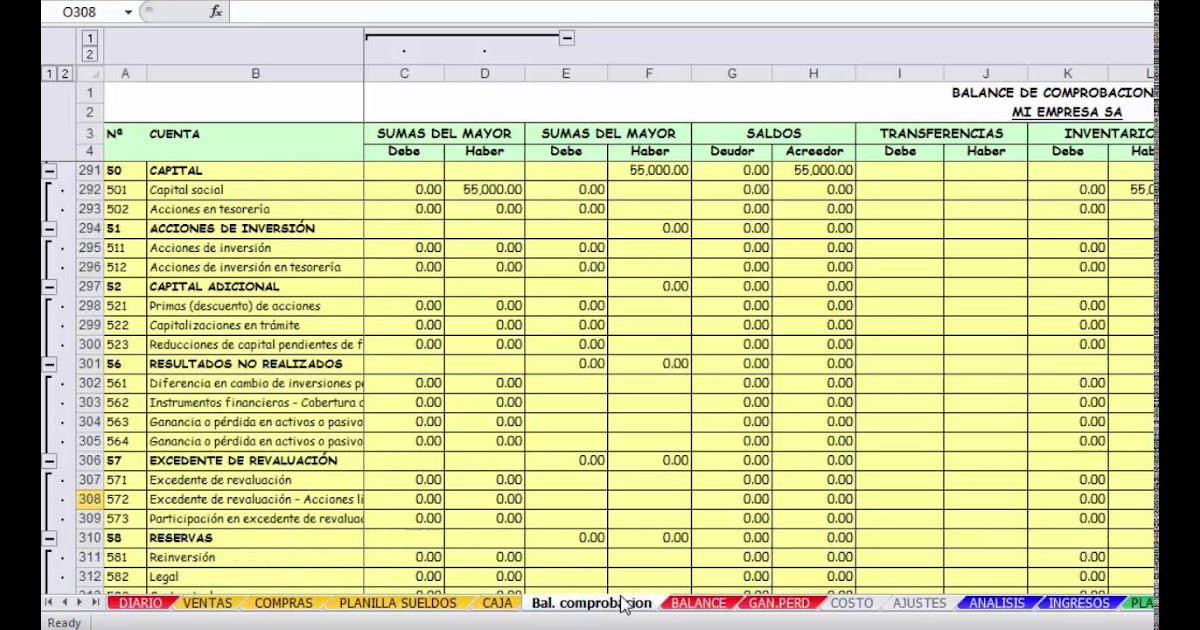Image resolution: width=1200 pixels, height=630 pixels.
Task: Show row outline level 1
Action: coord(50,73)
